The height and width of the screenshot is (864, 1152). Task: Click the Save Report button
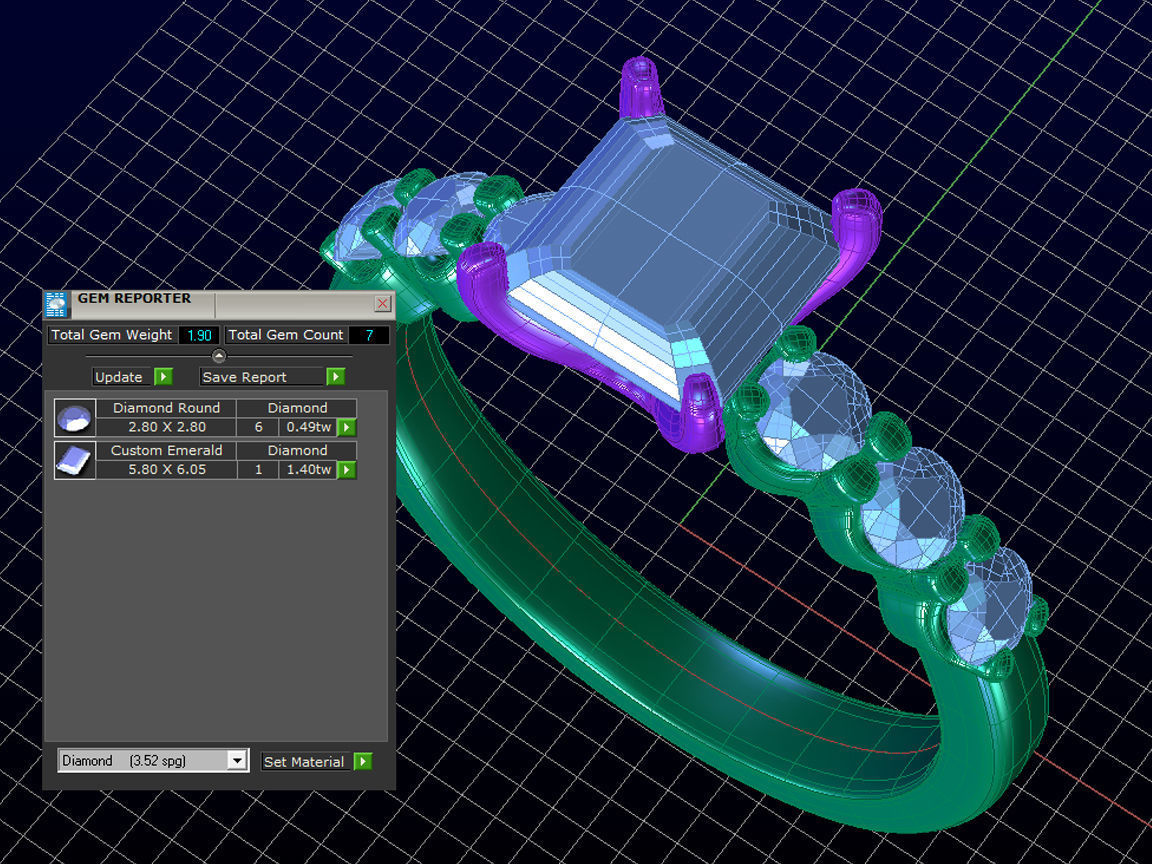[262, 377]
